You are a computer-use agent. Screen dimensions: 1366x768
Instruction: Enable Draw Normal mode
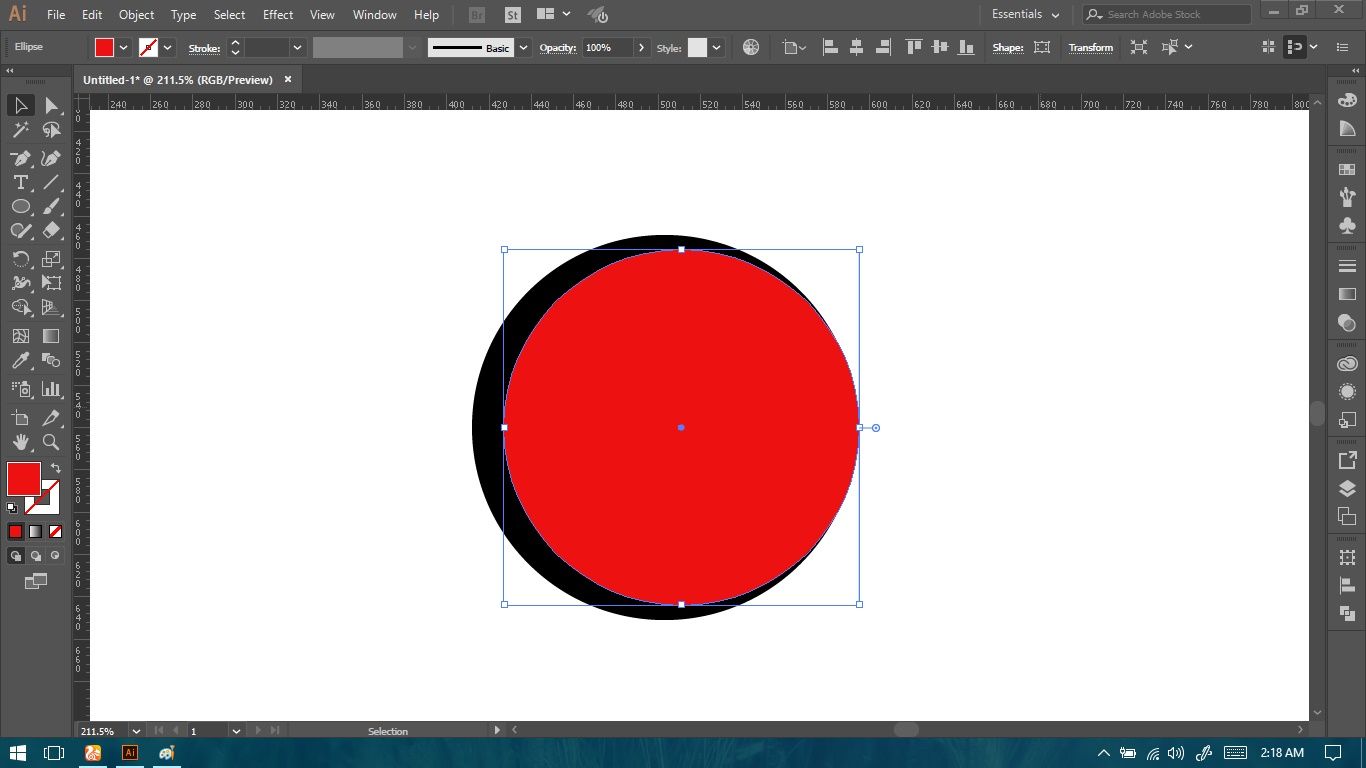click(x=16, y=556)
